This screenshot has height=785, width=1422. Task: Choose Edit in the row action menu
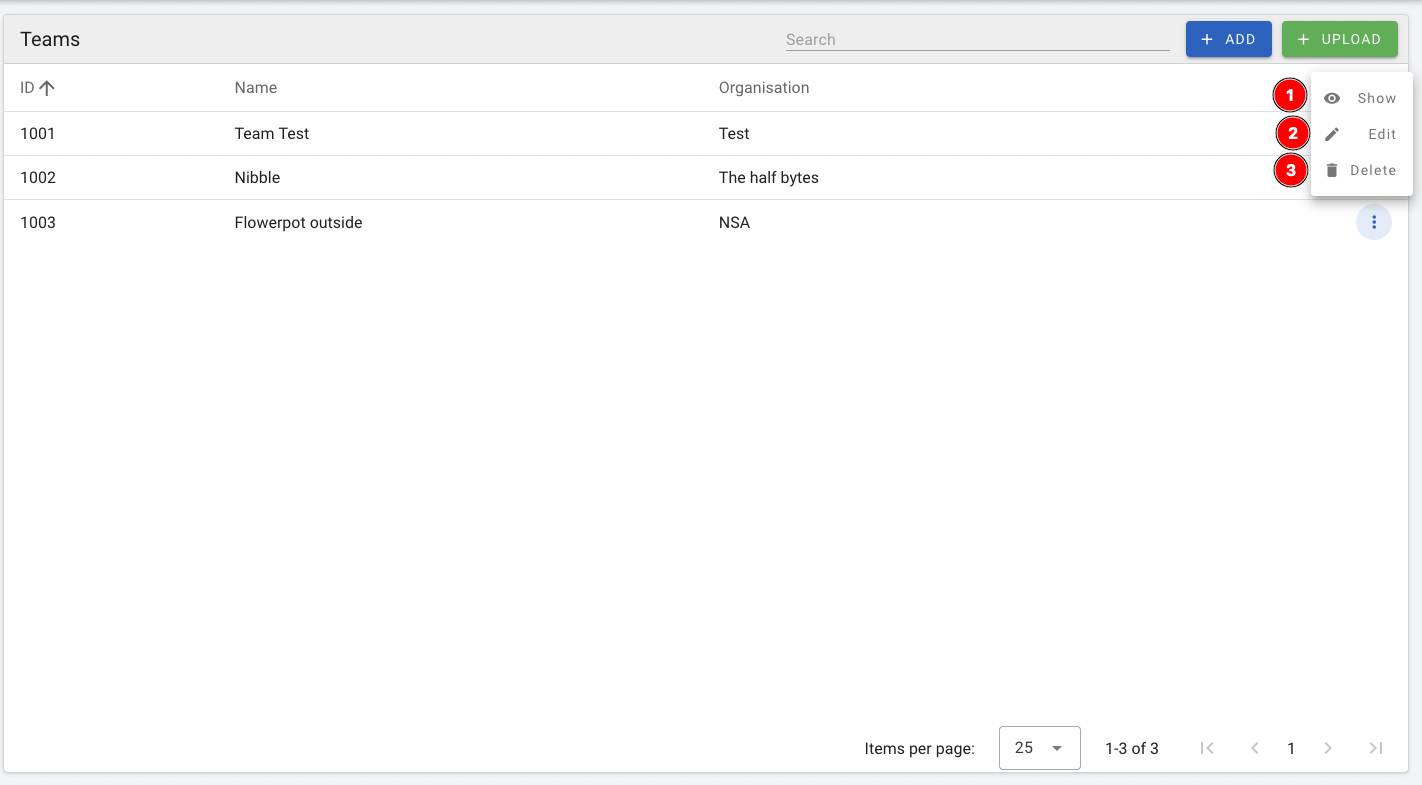(1381, 134)
